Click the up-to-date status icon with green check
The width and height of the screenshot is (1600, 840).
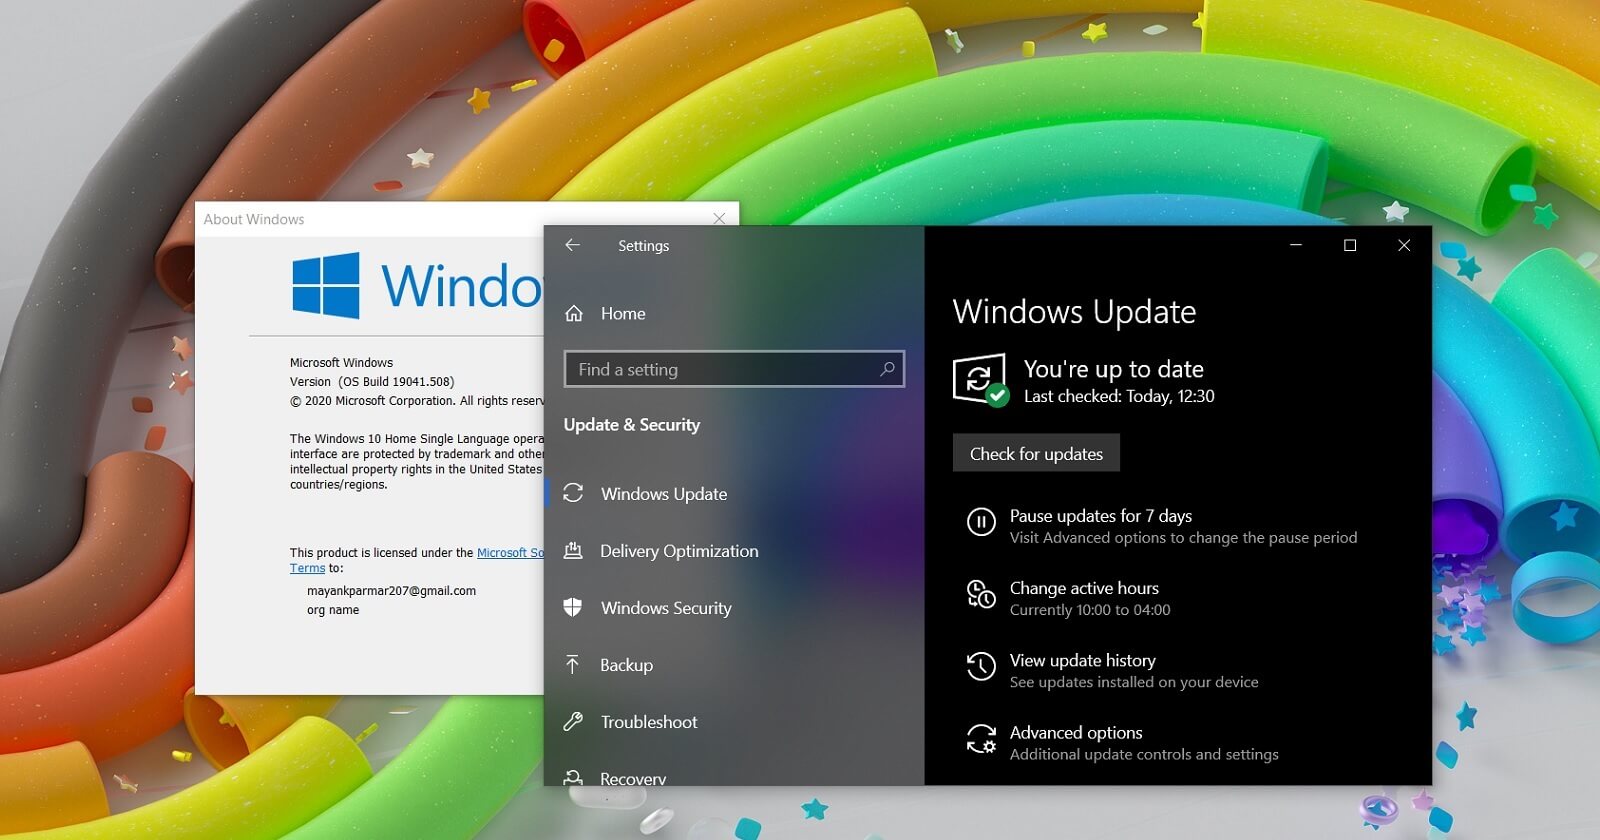tap(980, 380)
